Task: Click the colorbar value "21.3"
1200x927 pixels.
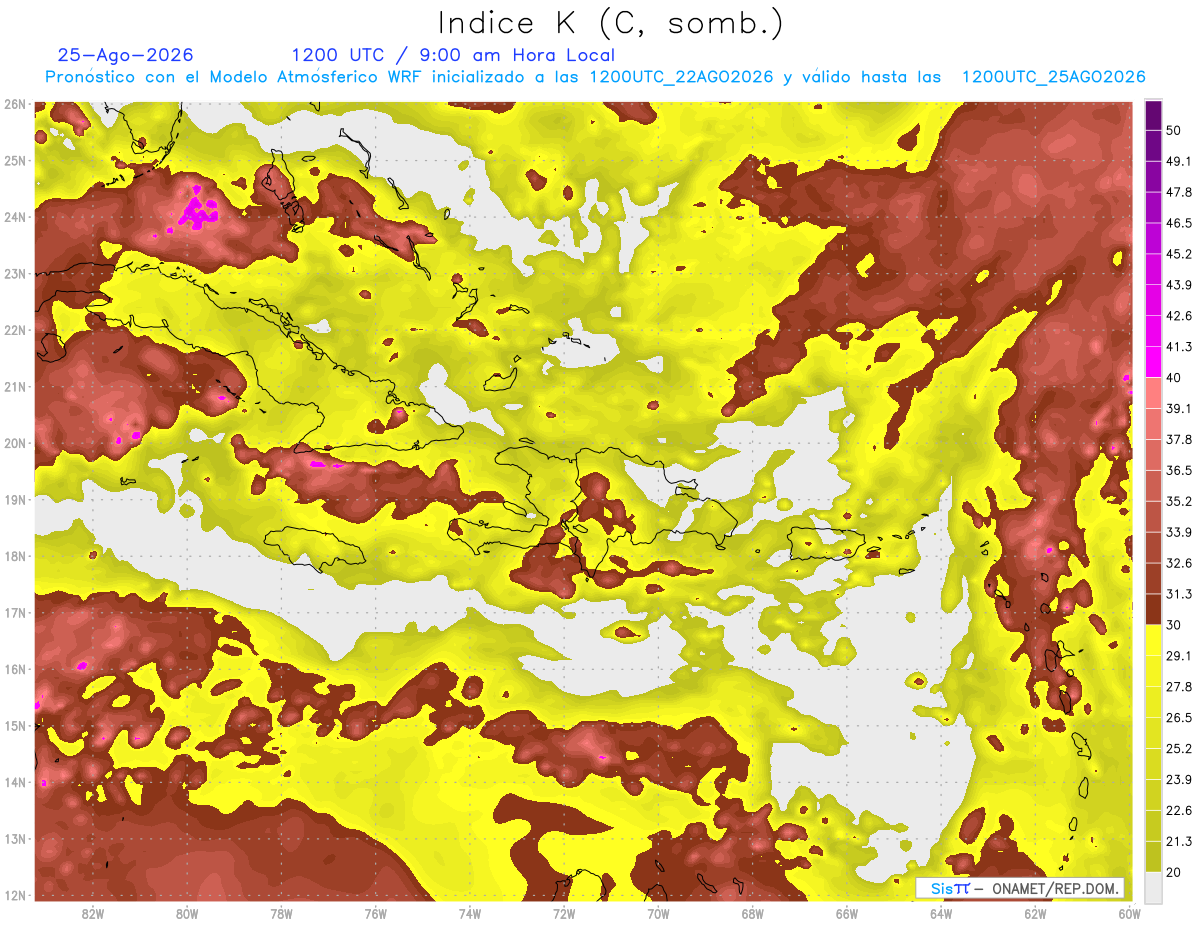Action: (x=1178, y=841)
